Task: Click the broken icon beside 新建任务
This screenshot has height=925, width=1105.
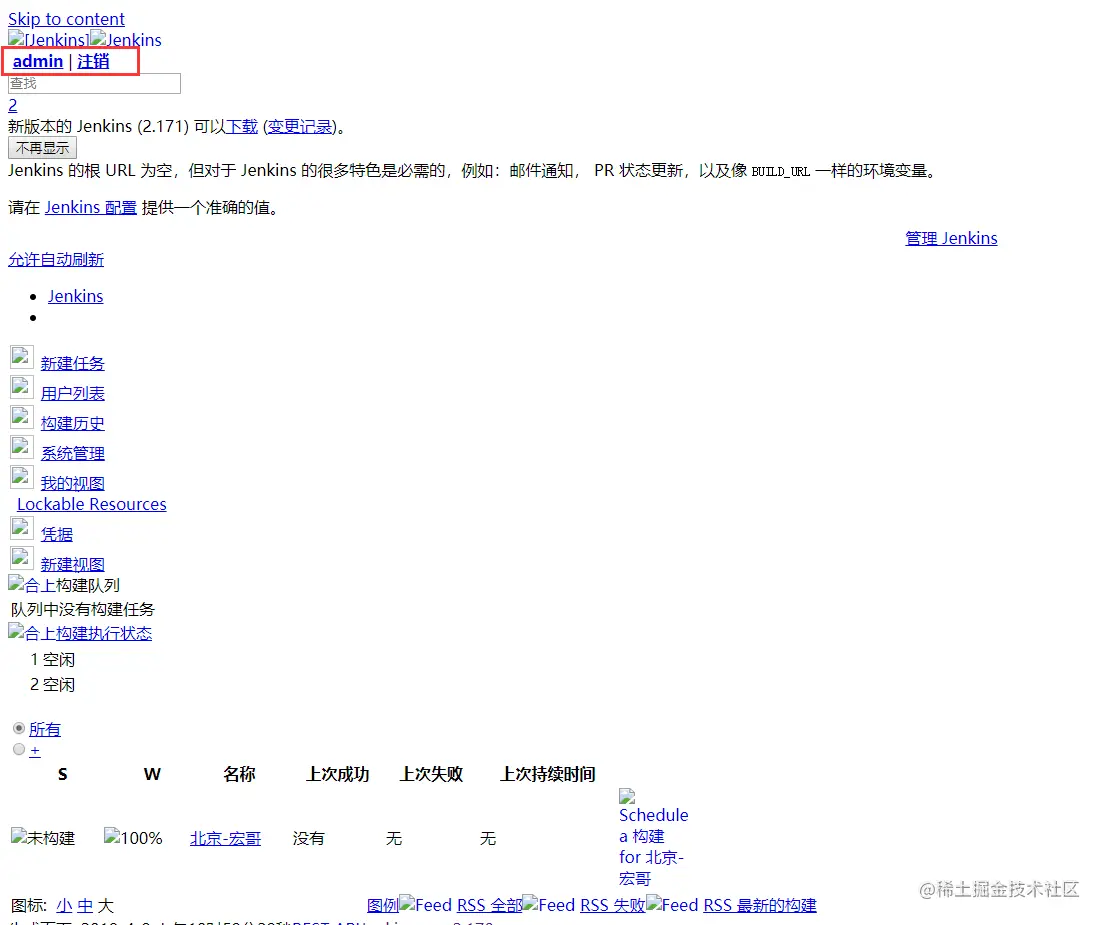Action: (22, 357)
